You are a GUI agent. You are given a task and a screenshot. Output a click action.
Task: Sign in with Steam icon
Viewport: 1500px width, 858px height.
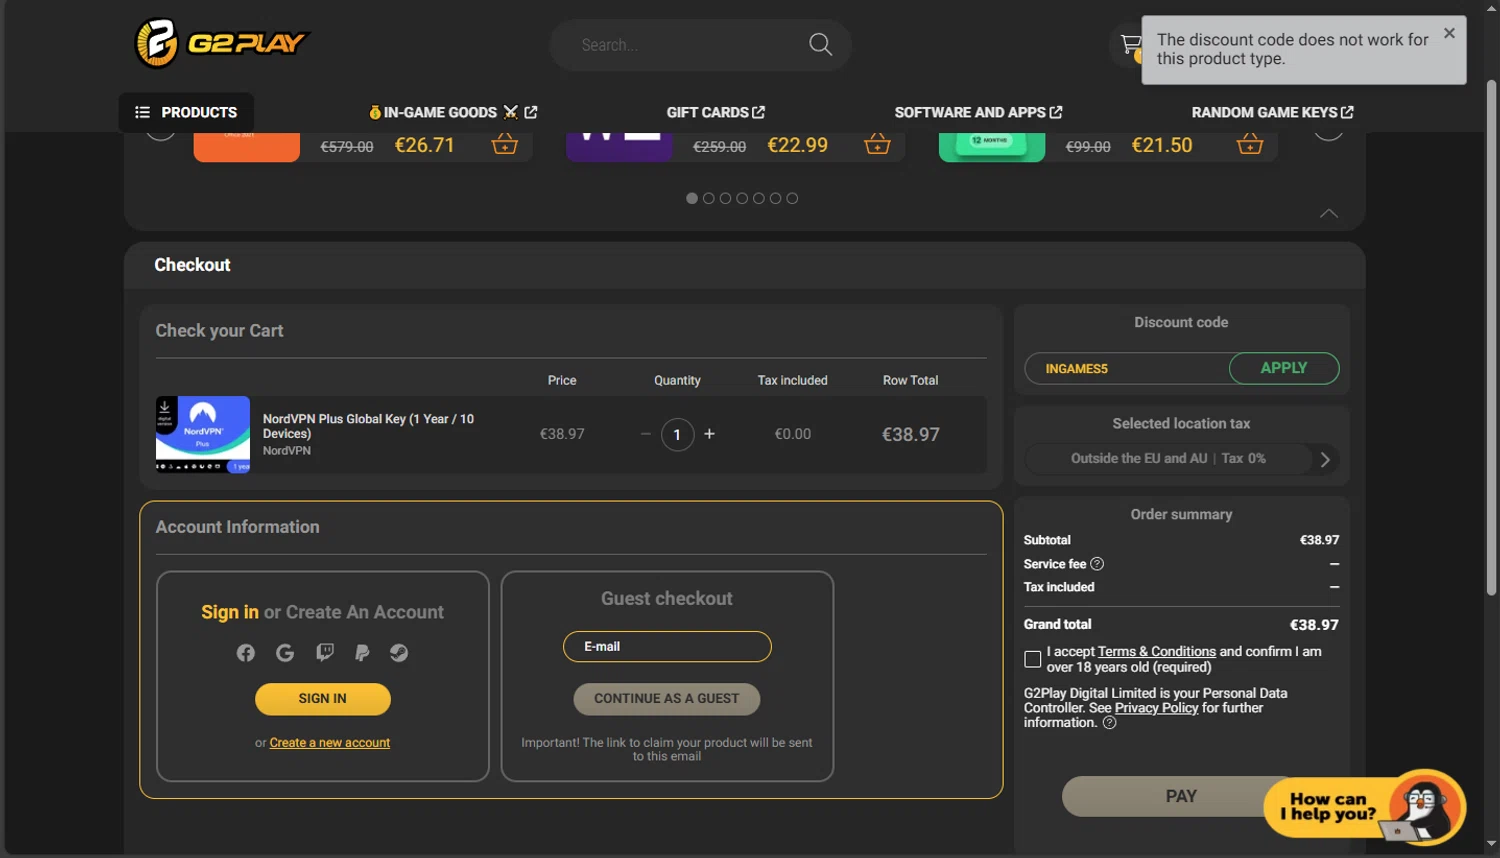pyautogui.click(x=399, y=653)
